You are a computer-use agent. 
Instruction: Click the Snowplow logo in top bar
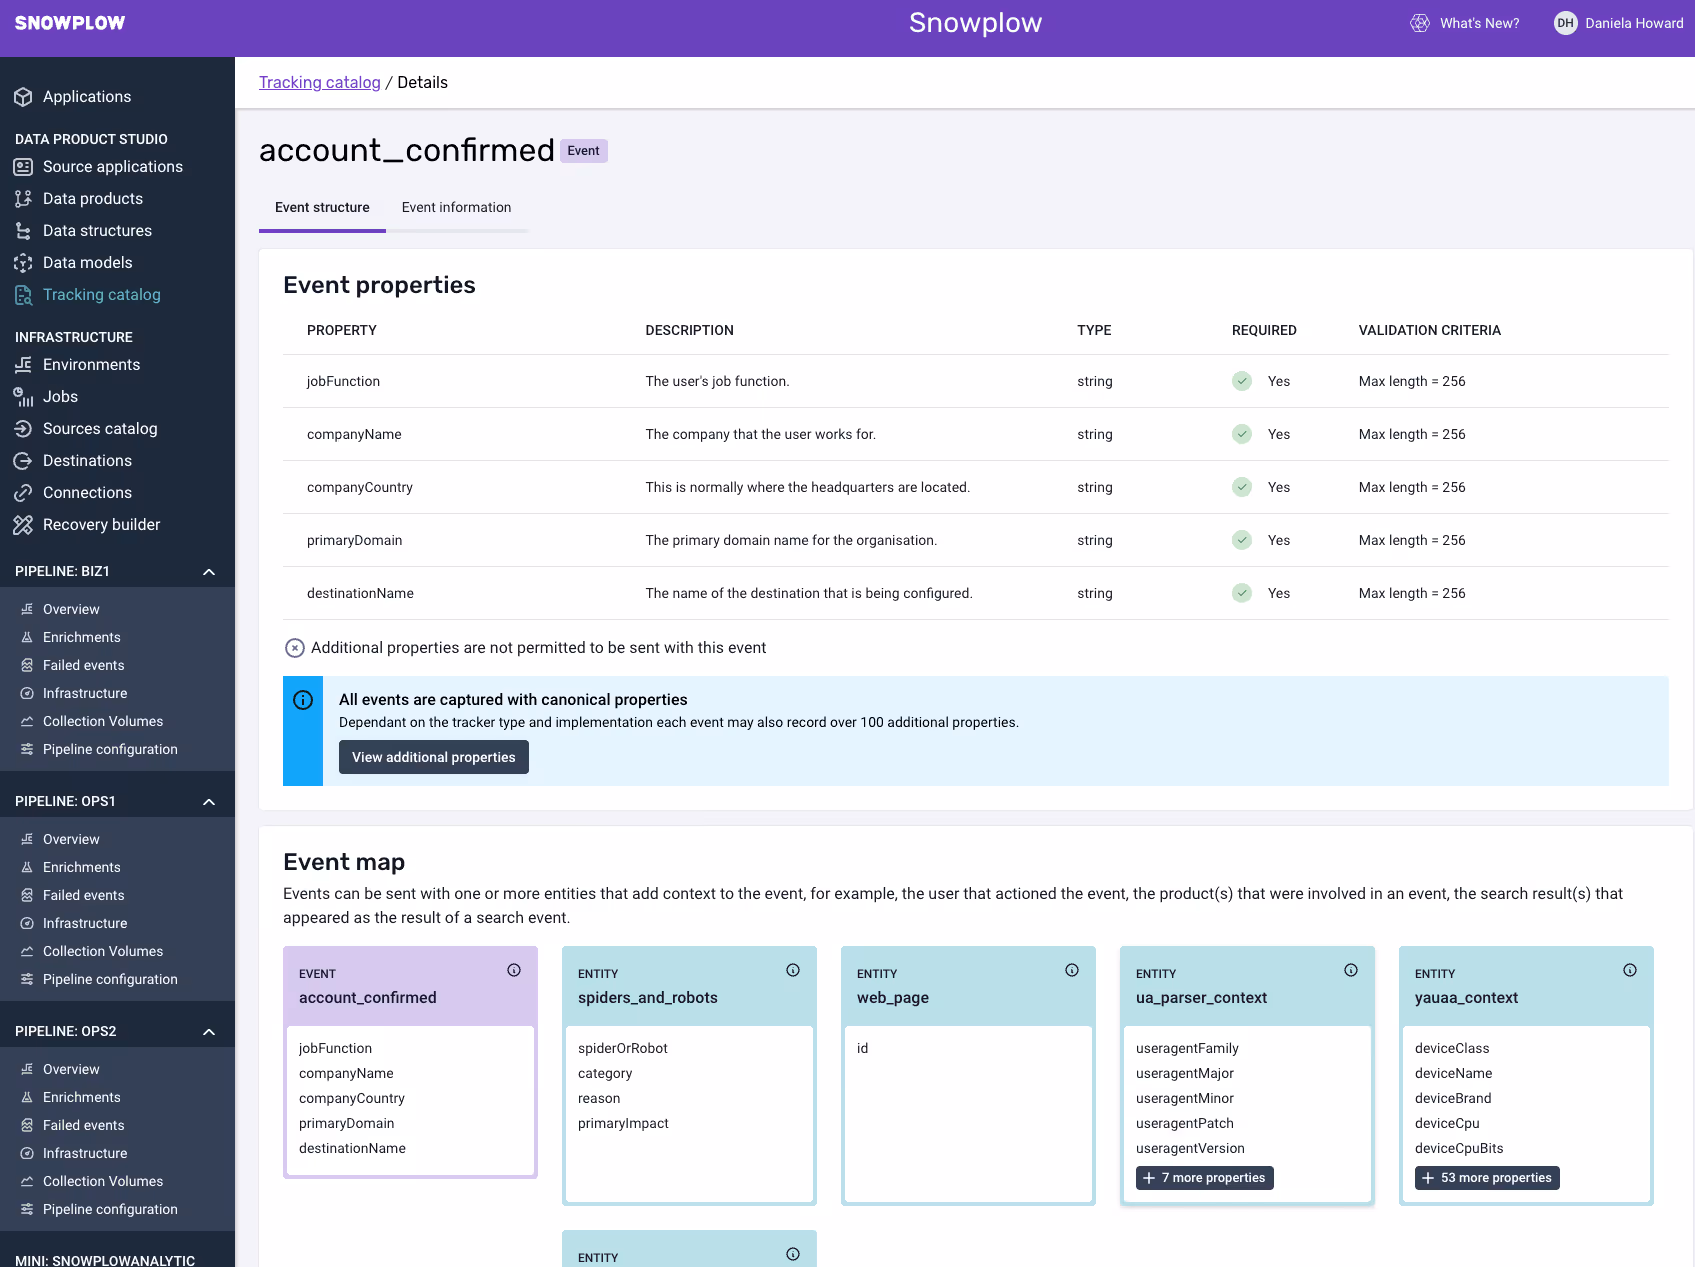click(x=70, y=23)
